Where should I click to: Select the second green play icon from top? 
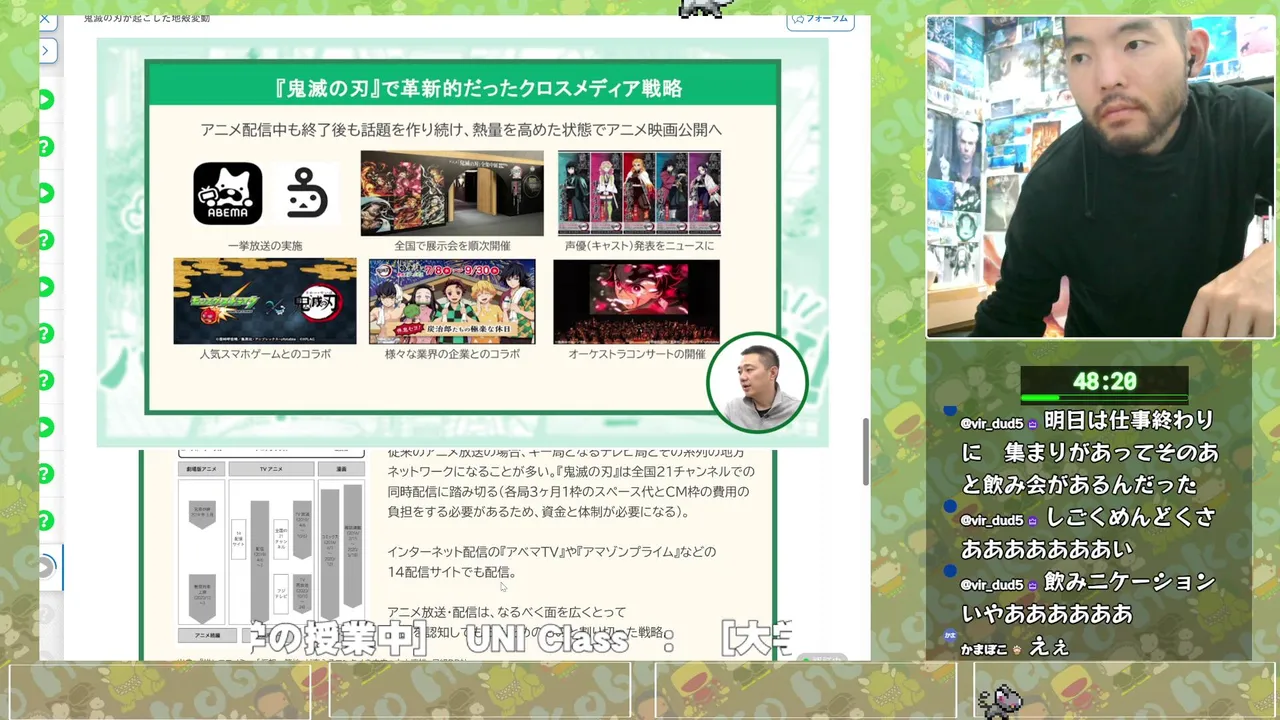point(45,193)
